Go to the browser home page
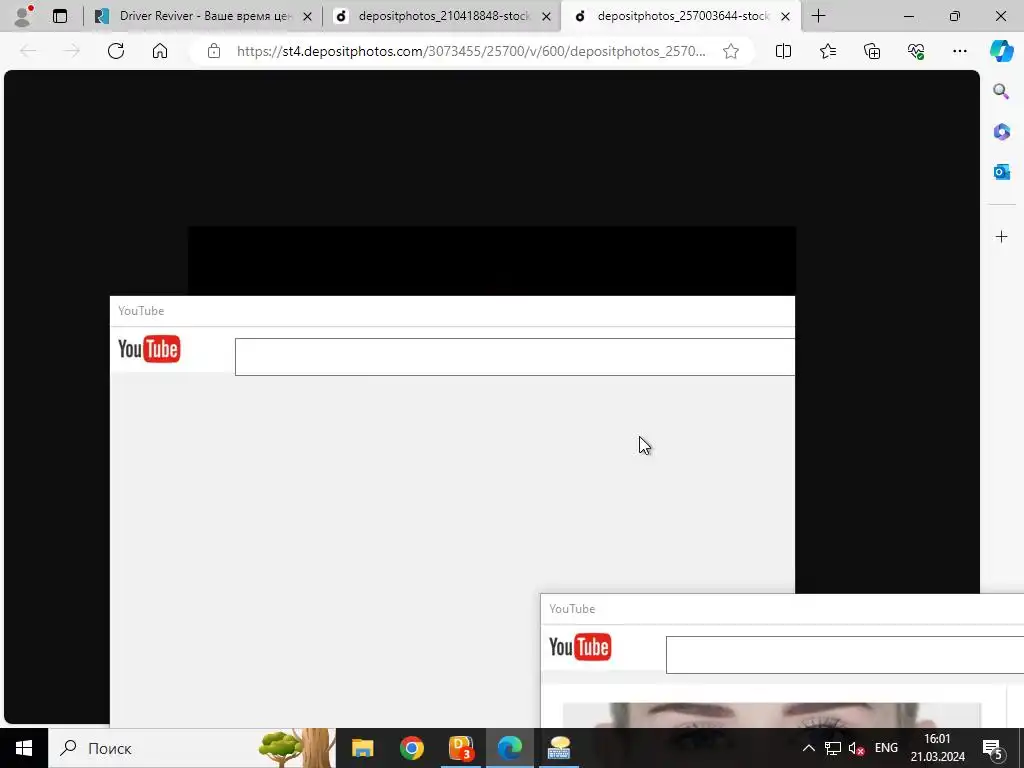The image size is (1024, 768). click(160, 51)
